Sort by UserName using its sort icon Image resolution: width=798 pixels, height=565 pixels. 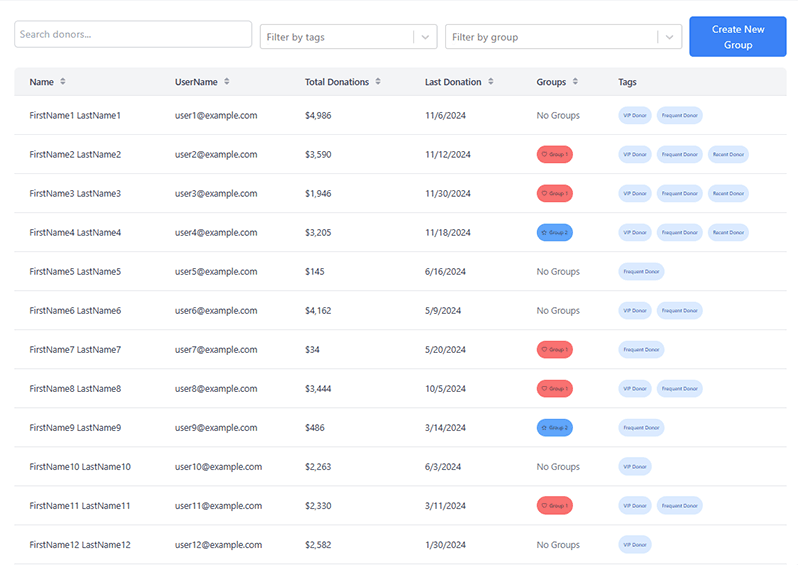click(x=227, y=82)
